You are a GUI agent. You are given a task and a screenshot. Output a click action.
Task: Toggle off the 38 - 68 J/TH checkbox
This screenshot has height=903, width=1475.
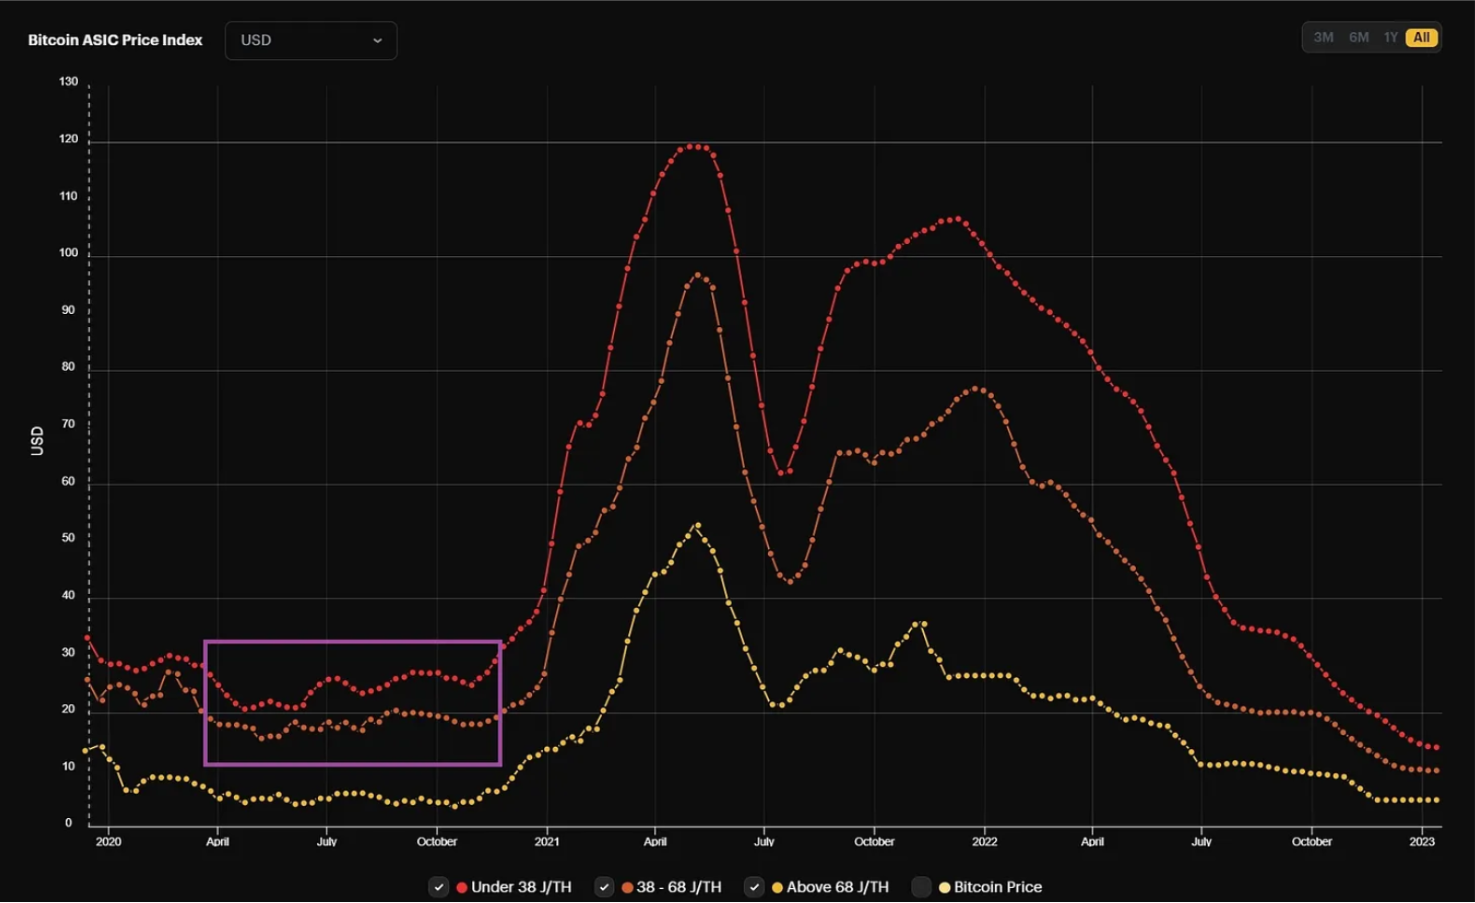pos(604,887)
